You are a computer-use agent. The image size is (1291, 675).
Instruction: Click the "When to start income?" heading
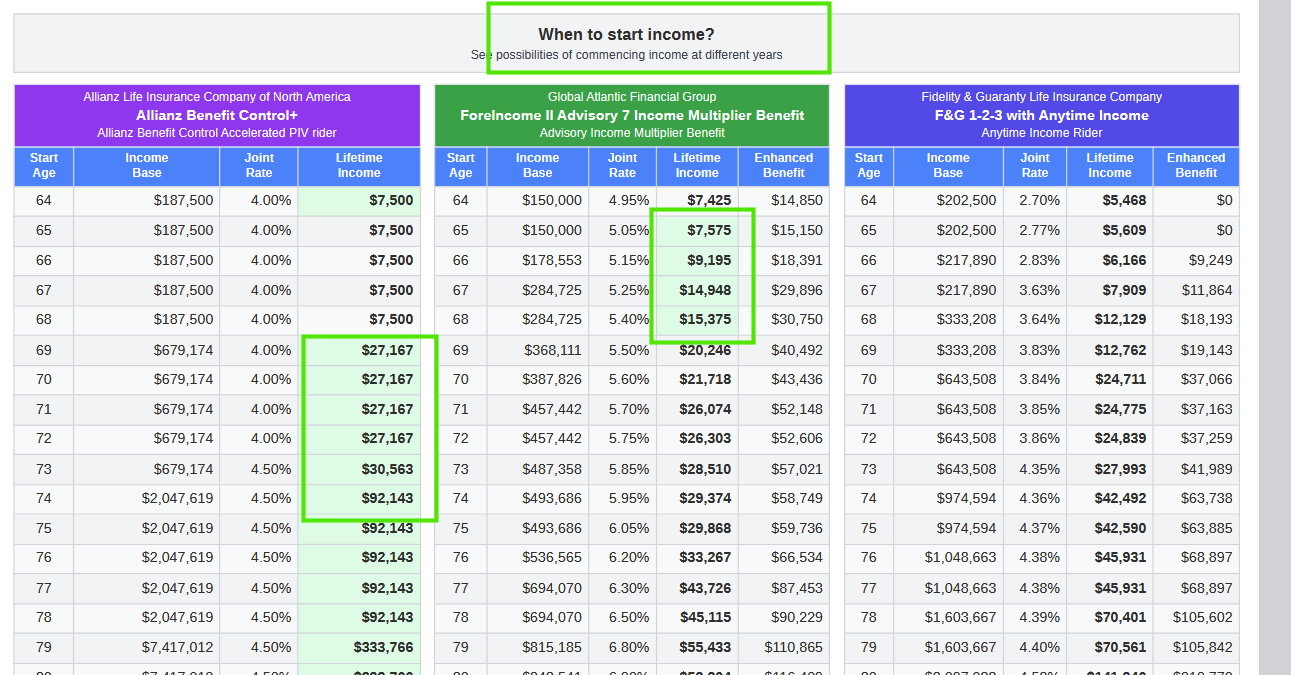pos(626,35)
